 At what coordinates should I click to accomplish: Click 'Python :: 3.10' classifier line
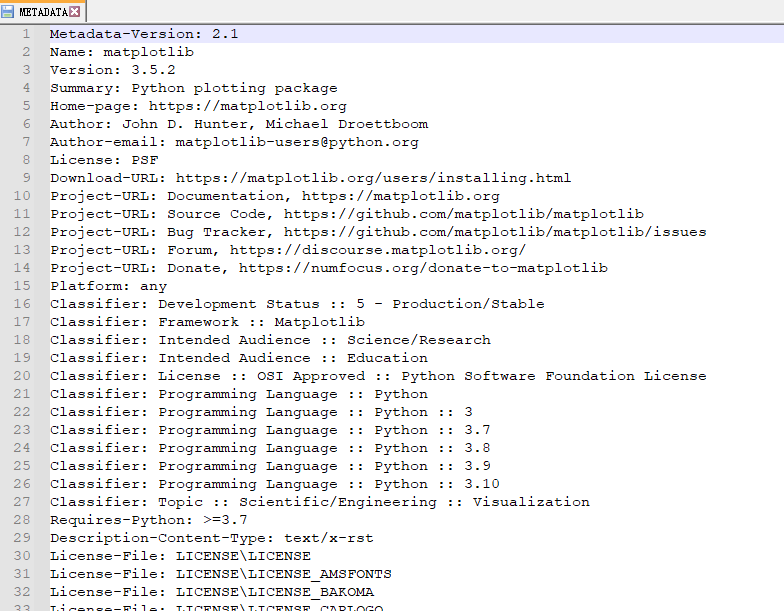point(274,484)
